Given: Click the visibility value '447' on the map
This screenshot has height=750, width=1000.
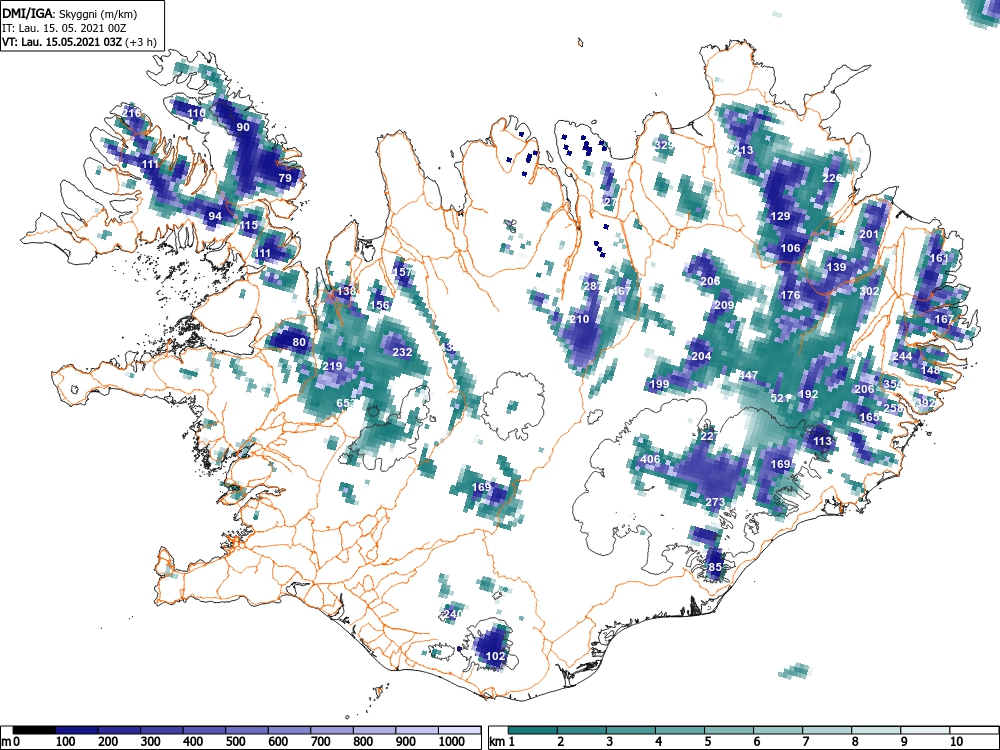Looking at the screenshot, I should (x=748, y=375).
